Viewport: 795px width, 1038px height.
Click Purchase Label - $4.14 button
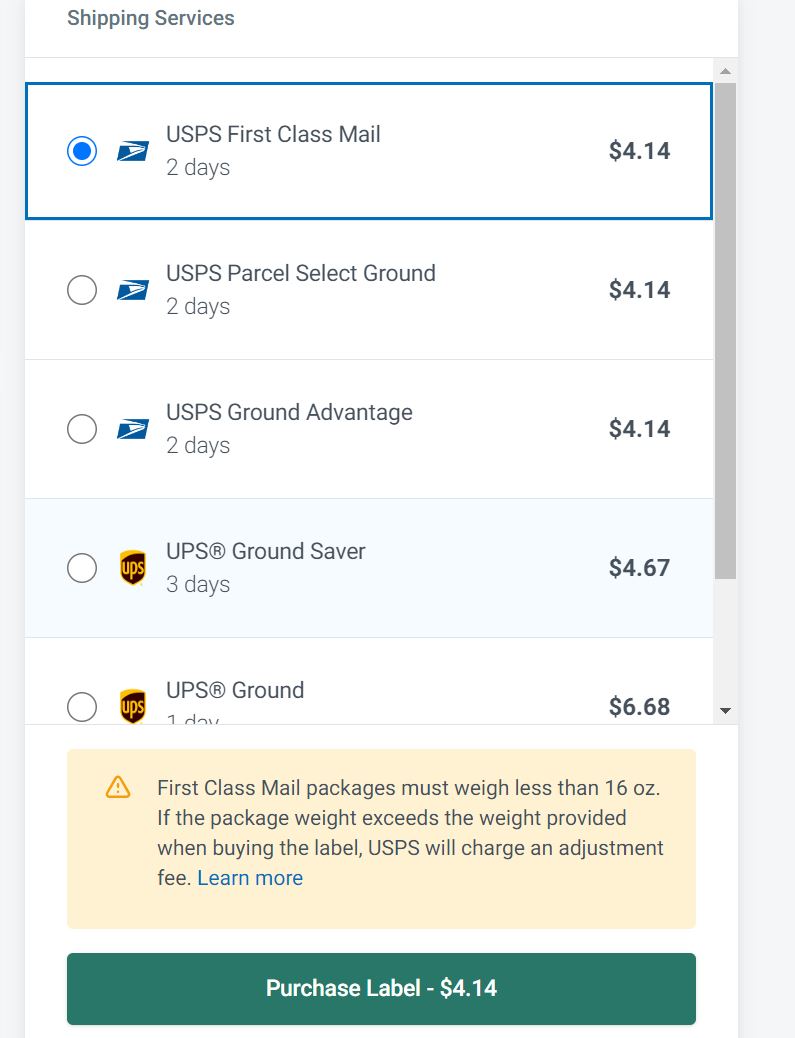tap(381, 988)
